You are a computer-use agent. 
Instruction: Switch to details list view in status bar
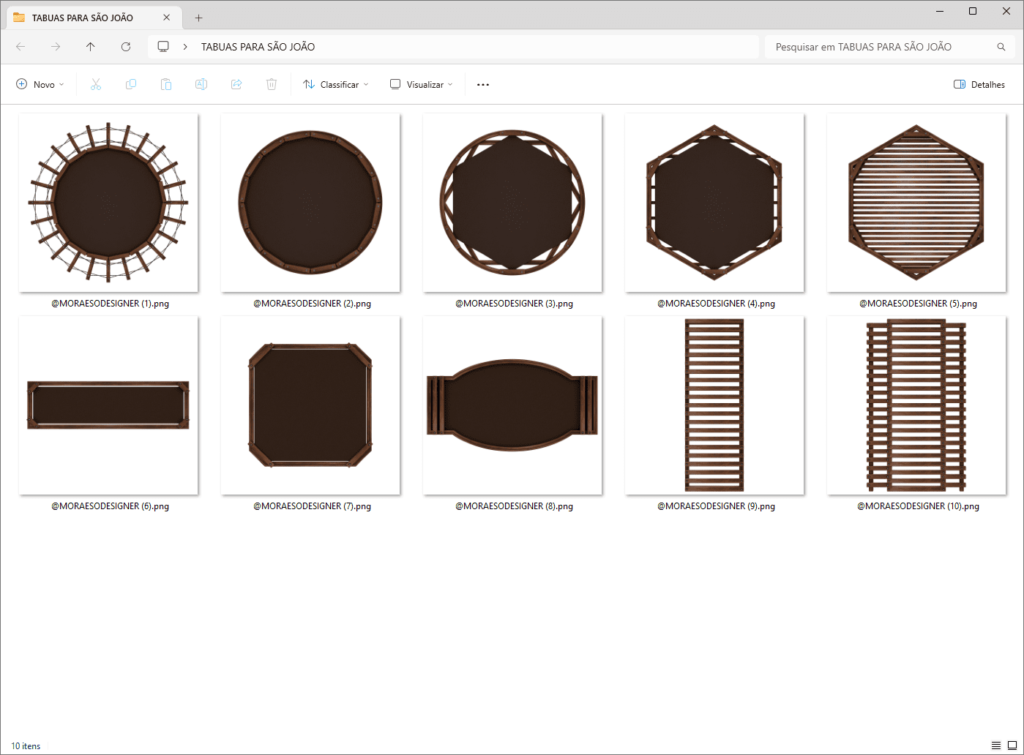click(x=996, y=745)
